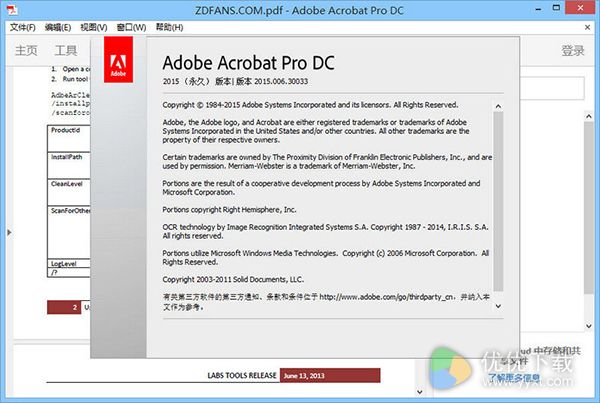
Task: Click the Acrobat PDF icon in title bar
Action: (12, 10)
